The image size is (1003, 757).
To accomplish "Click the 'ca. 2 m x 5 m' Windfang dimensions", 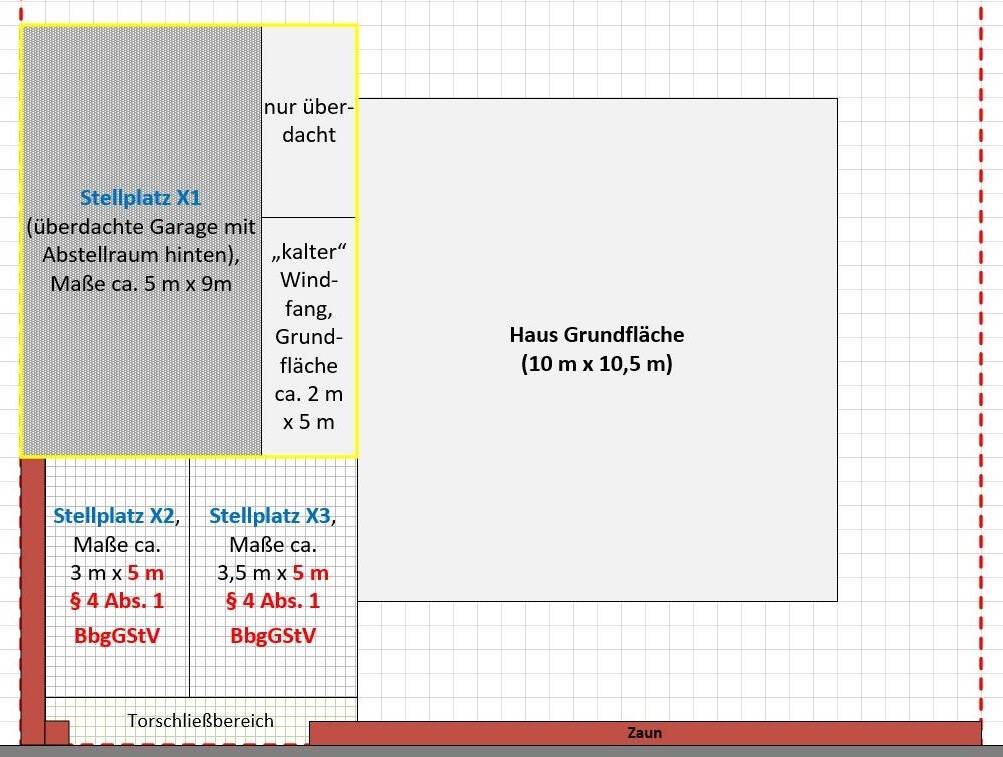I will coord(309,408).
